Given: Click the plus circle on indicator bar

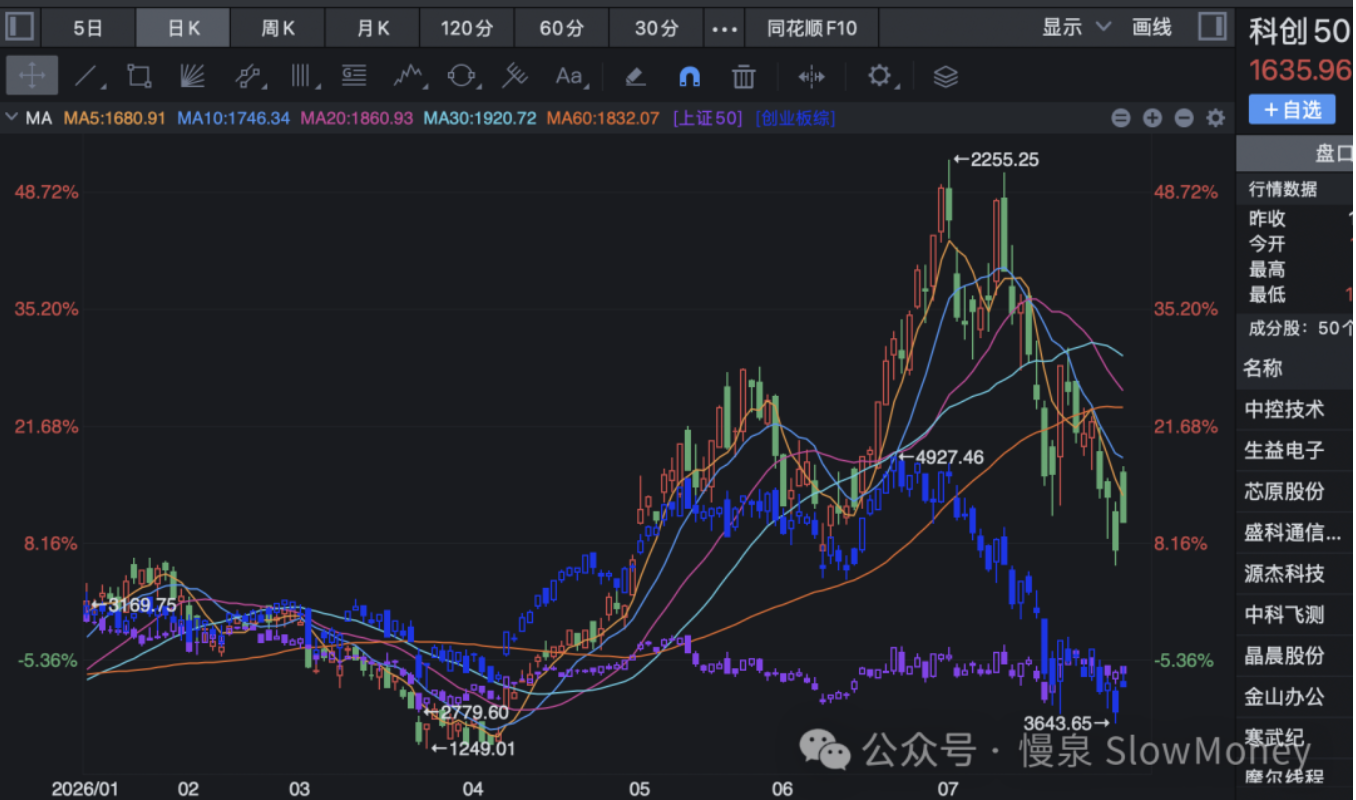Looking at the screenshot, I should 1152,118.
